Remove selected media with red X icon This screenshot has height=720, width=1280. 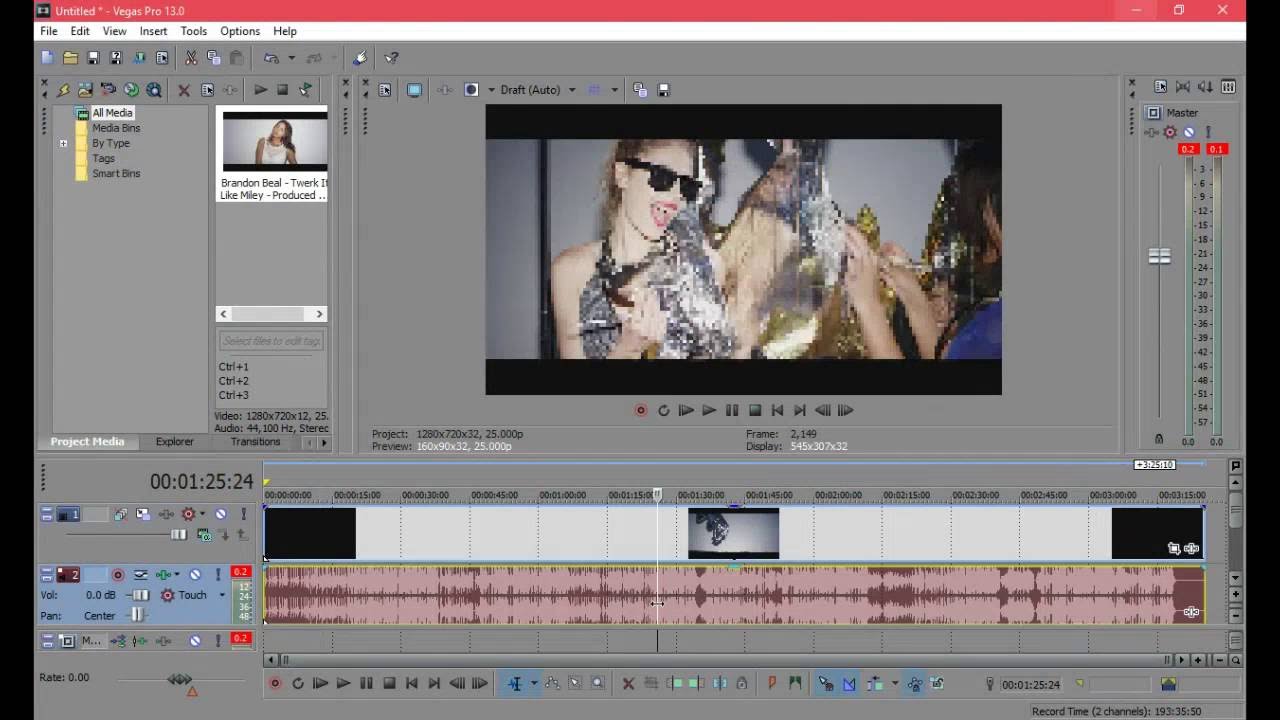pyautogui.click(x=184, y=90)
